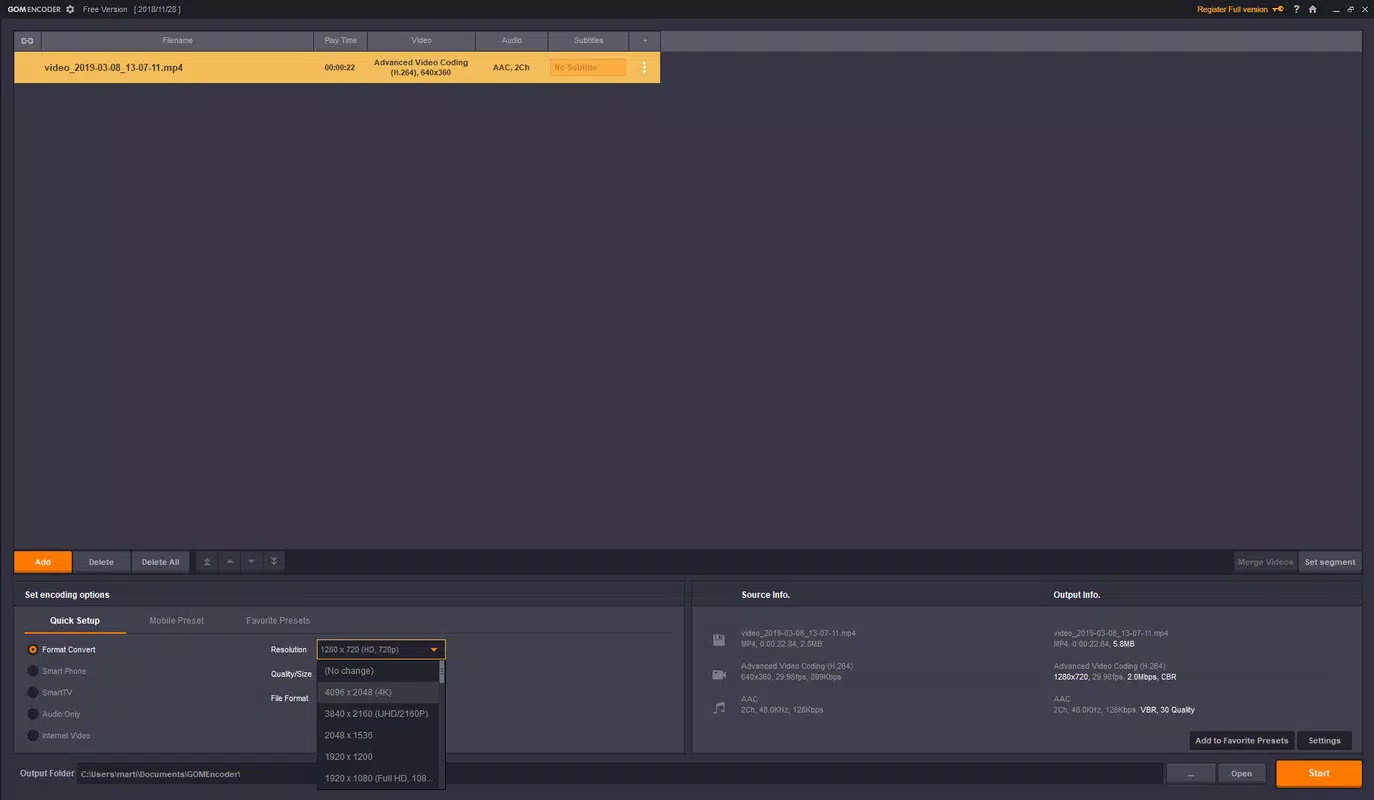Click source file disk icon in Source Info

point(718,640)
